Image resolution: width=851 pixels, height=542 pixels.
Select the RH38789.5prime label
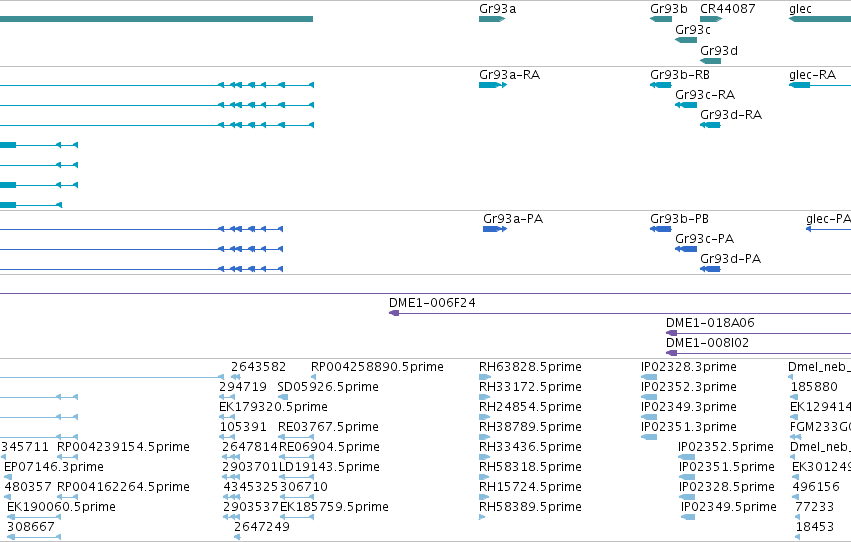tap(530, 427)
